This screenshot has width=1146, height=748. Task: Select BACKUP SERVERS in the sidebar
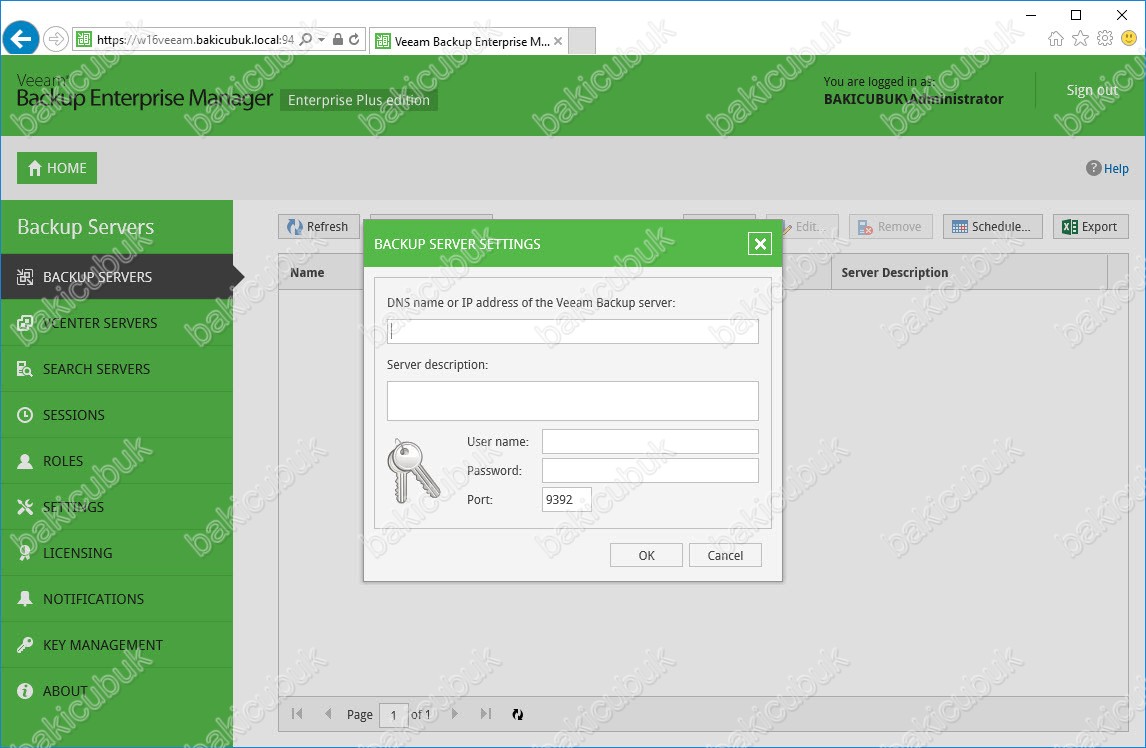(x=117, y=276)
